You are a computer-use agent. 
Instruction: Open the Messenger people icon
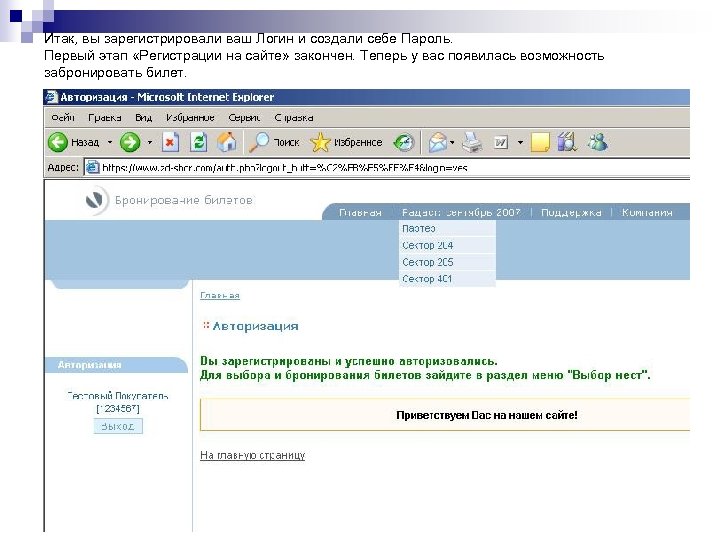pos(597,142)
